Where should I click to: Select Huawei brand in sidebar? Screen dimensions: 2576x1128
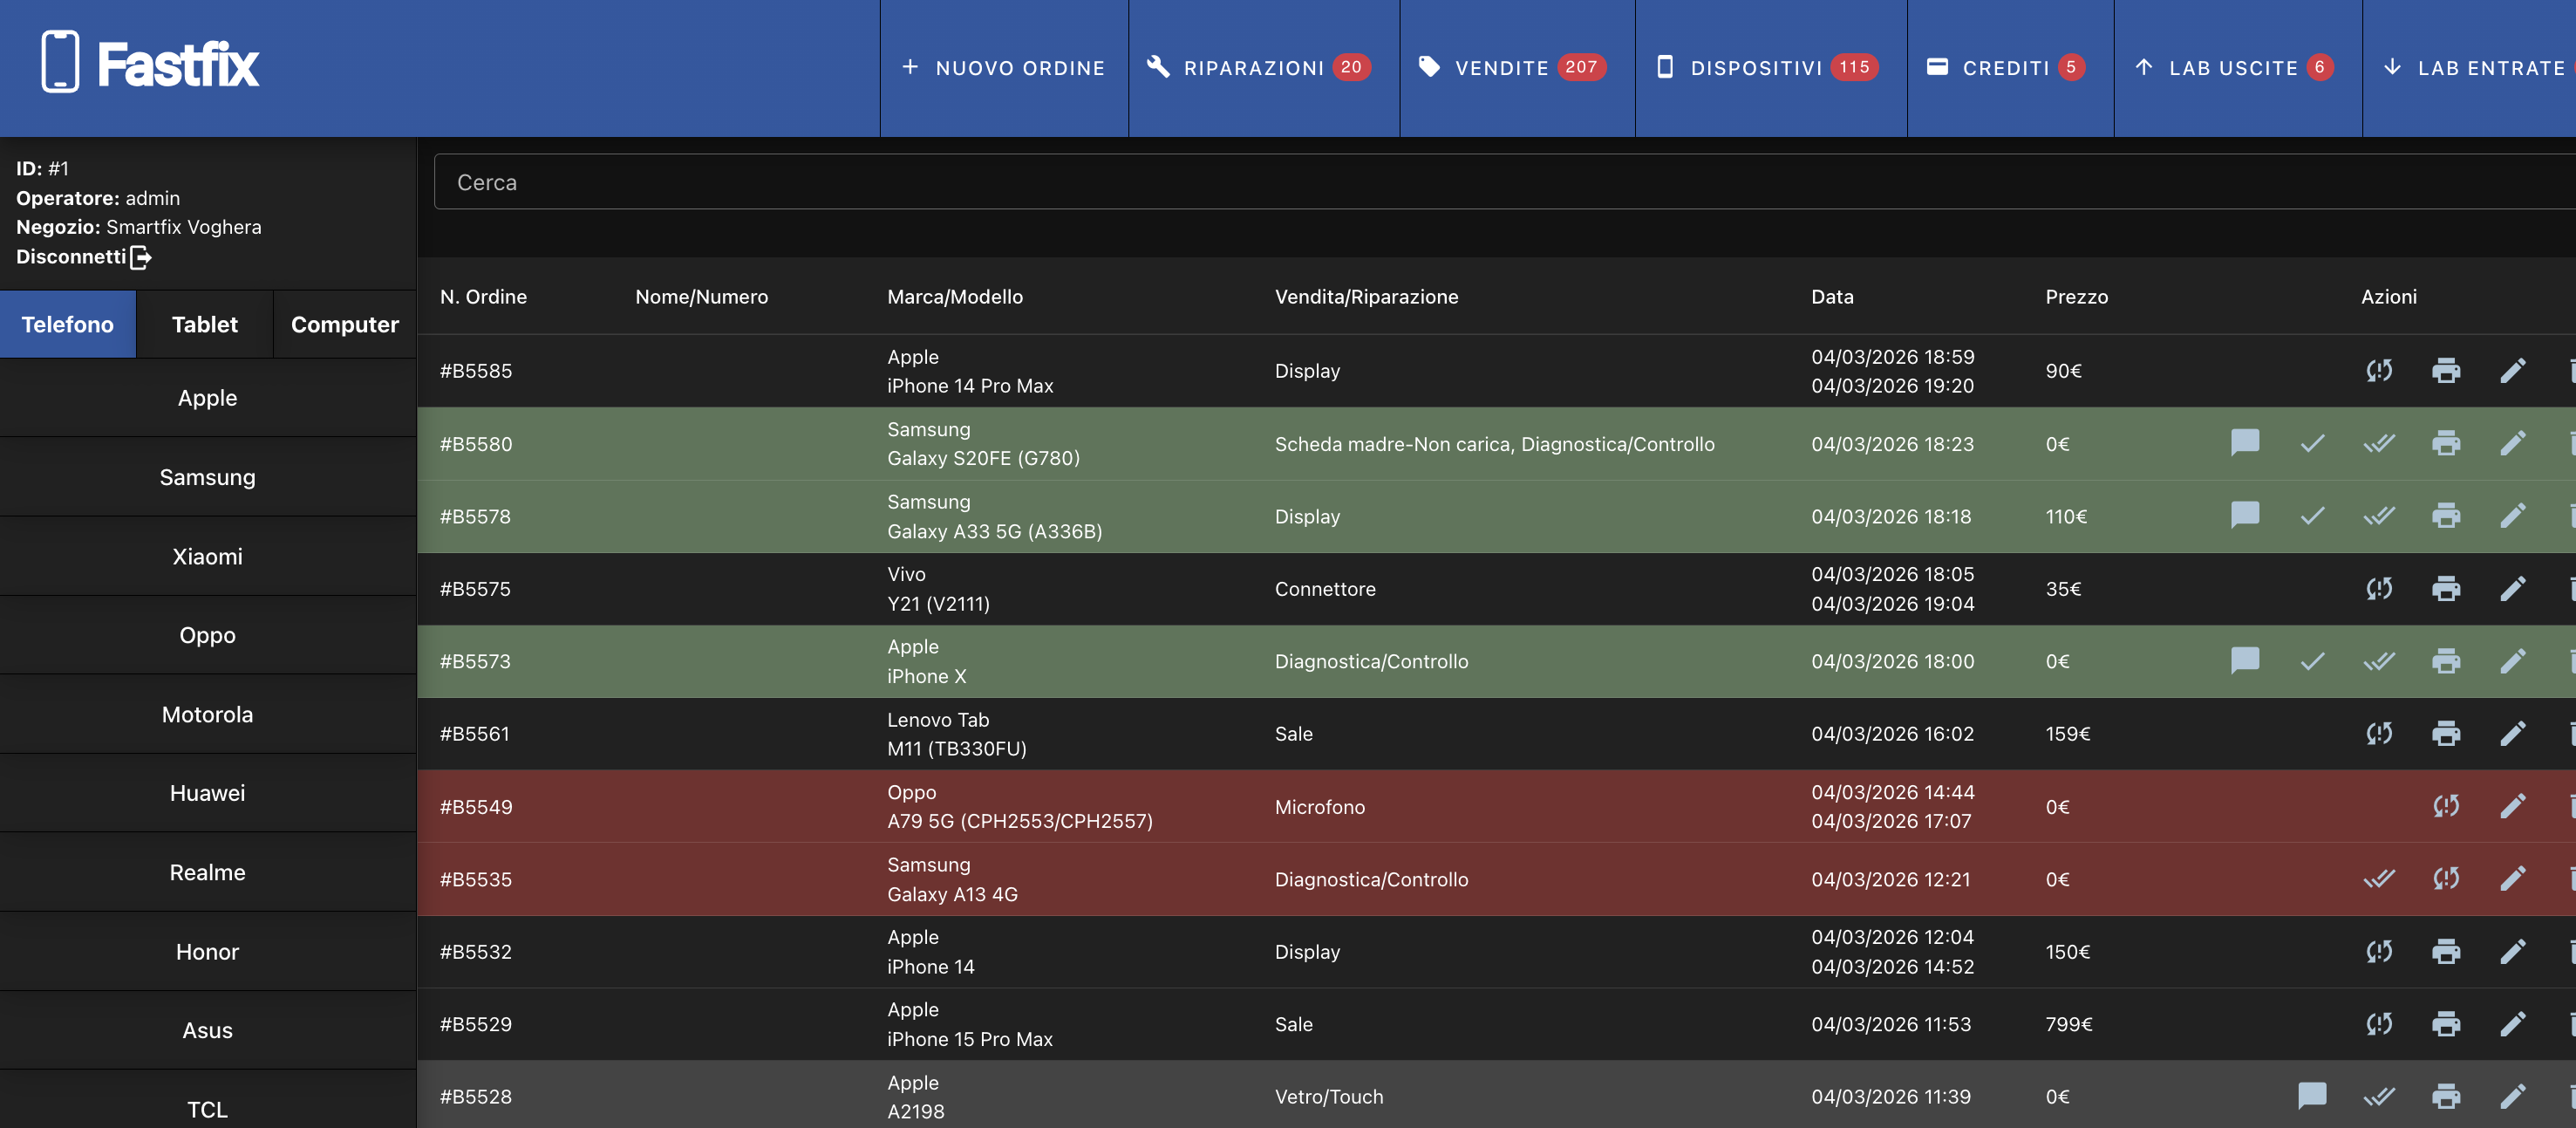(208, 793)
